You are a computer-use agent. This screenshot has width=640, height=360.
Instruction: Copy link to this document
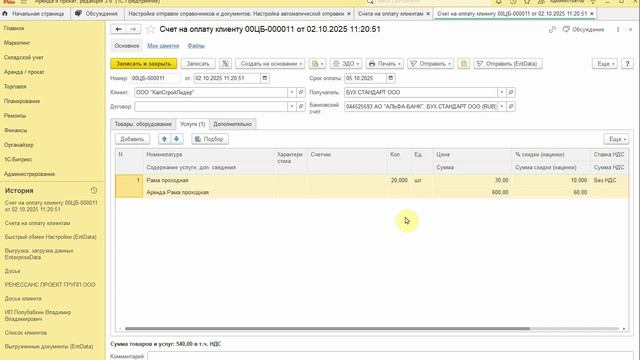tap(552, 29)
